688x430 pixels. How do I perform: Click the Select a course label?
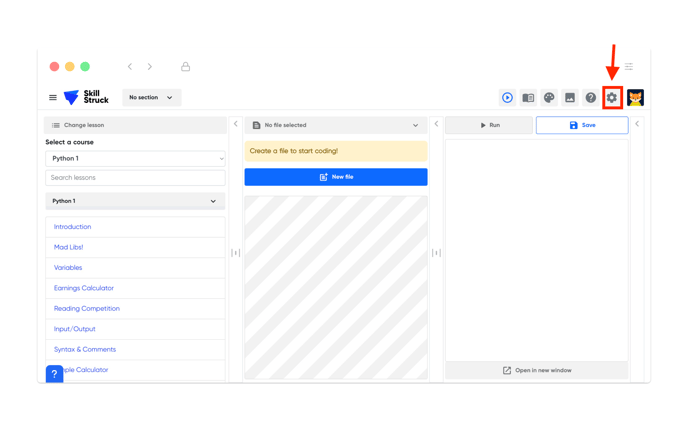pos(69,142)
